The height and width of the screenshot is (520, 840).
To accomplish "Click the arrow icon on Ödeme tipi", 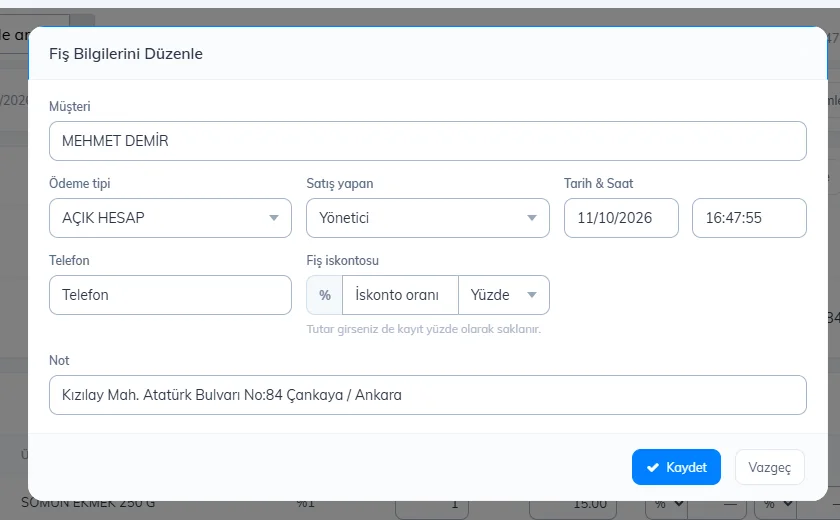I will click(274, 218).
